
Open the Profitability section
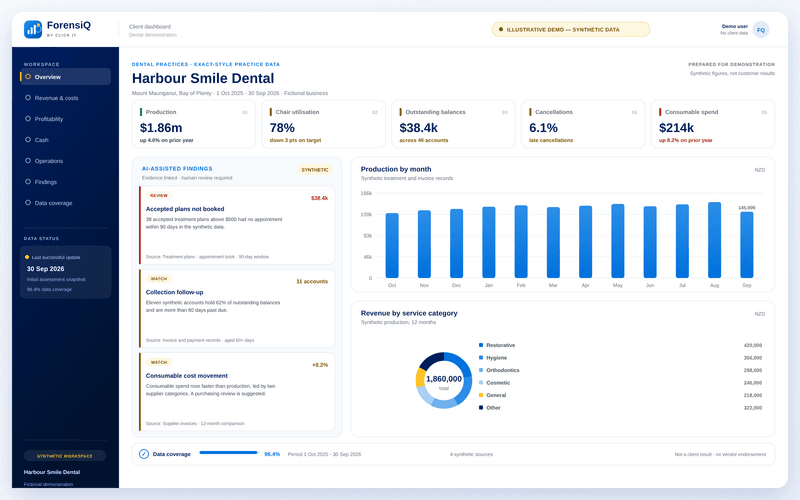click(x=65, y=118)
